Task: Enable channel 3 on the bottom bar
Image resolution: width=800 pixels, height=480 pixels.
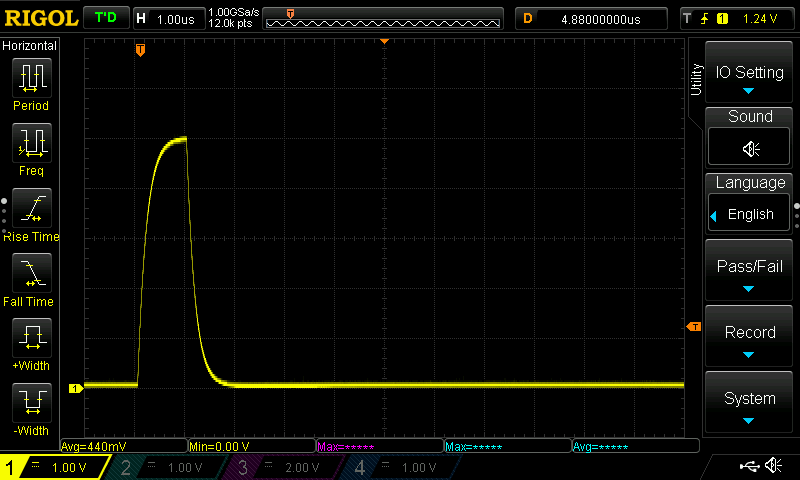Action: pyautogui.click(x=285, y=467)
